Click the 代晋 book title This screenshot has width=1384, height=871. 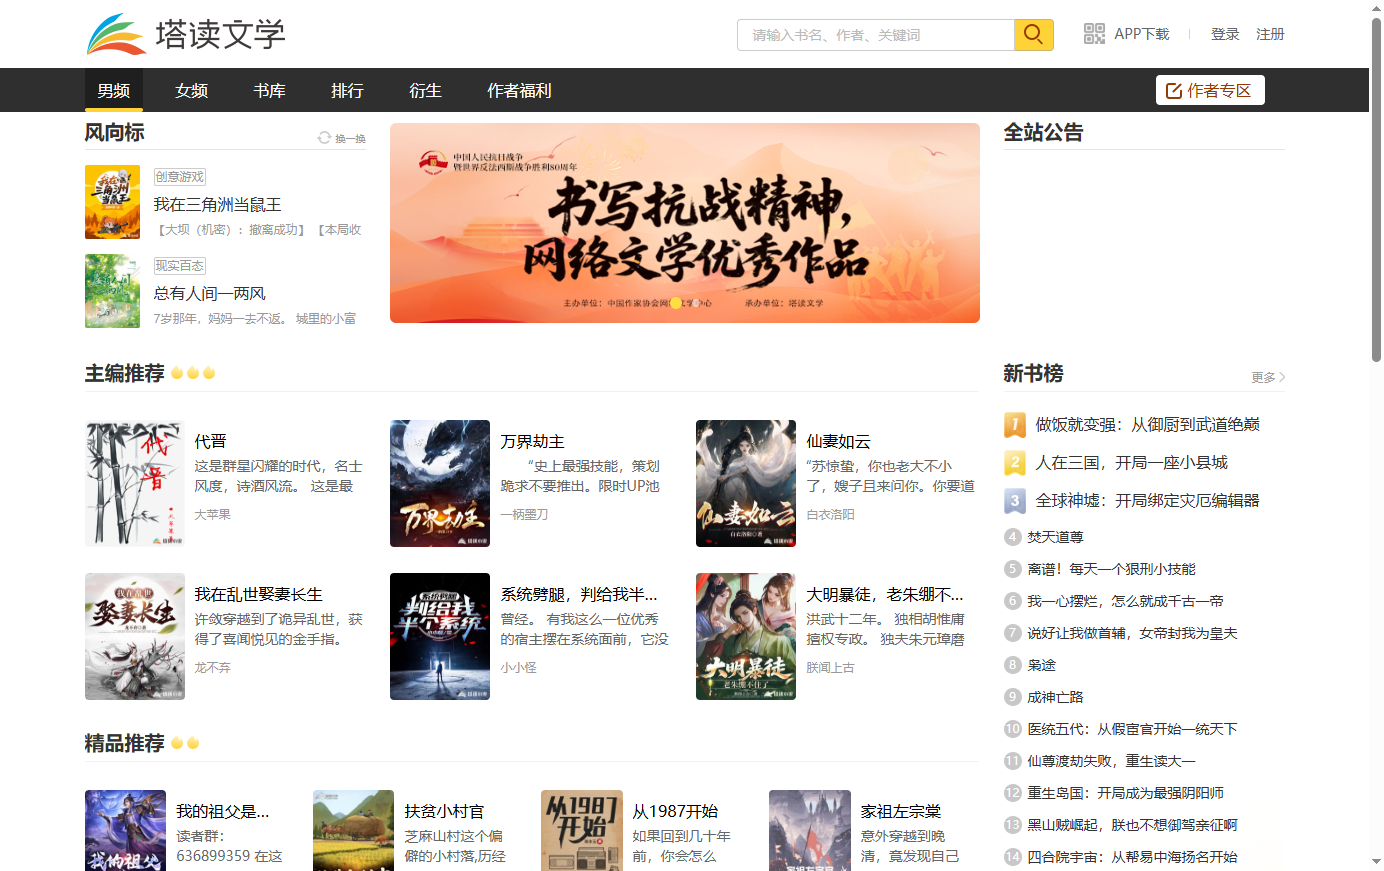click(210, 441)
